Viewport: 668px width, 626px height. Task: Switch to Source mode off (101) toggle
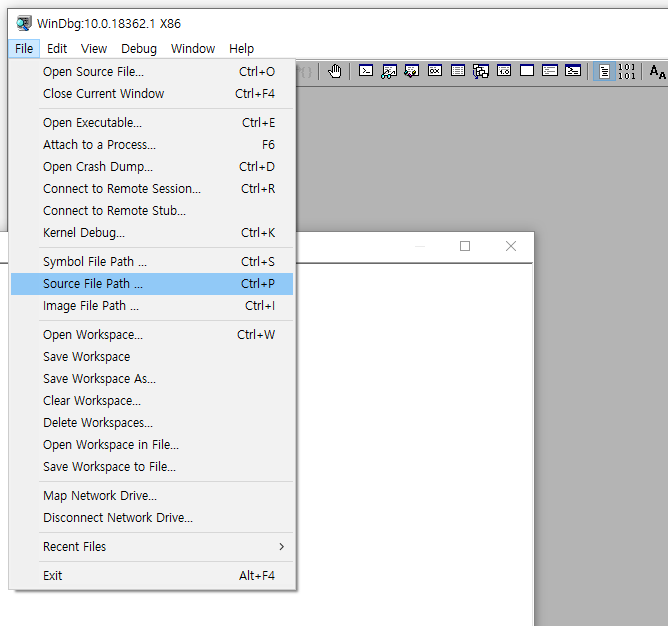tap(626, 71)
